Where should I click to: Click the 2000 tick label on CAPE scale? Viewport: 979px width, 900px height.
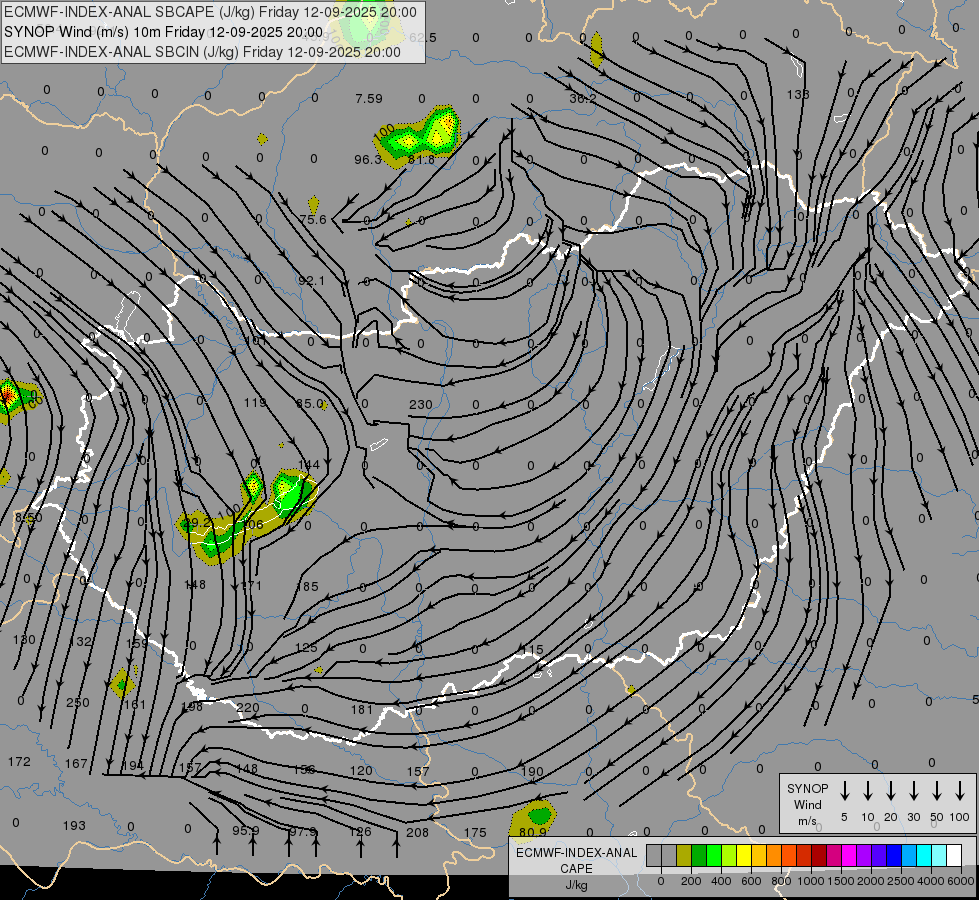871,881
